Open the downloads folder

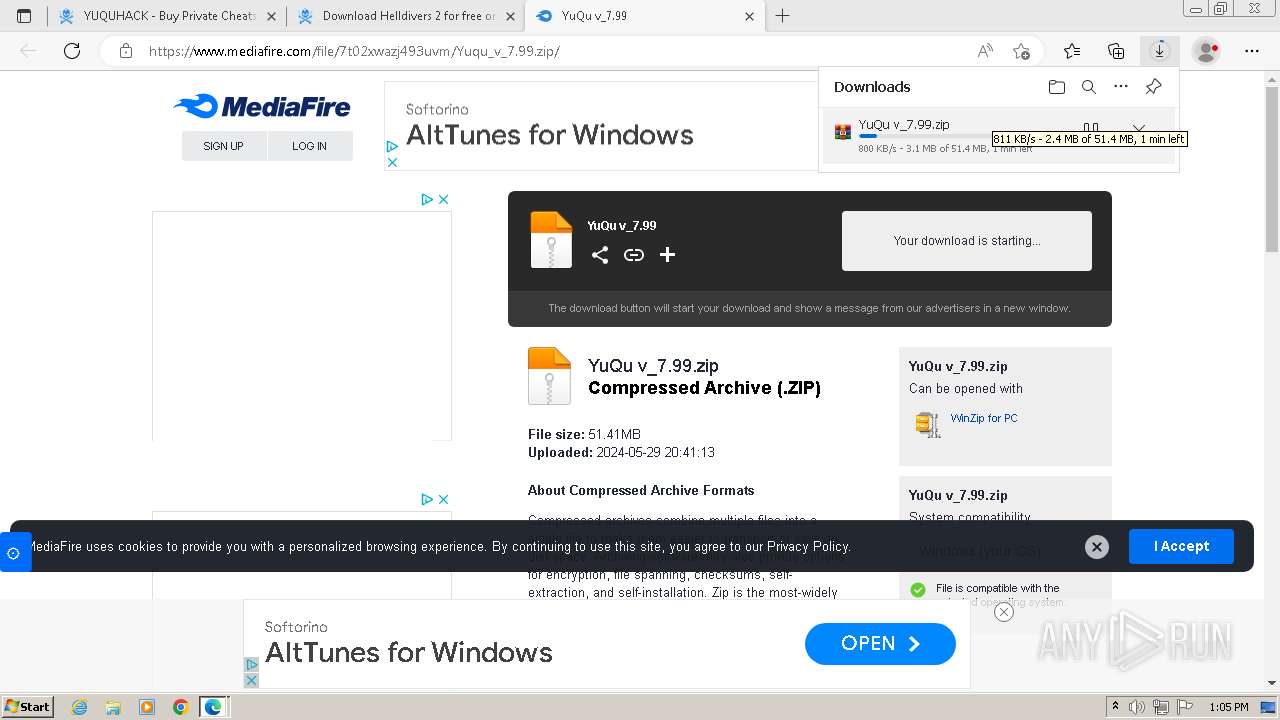1057,87
